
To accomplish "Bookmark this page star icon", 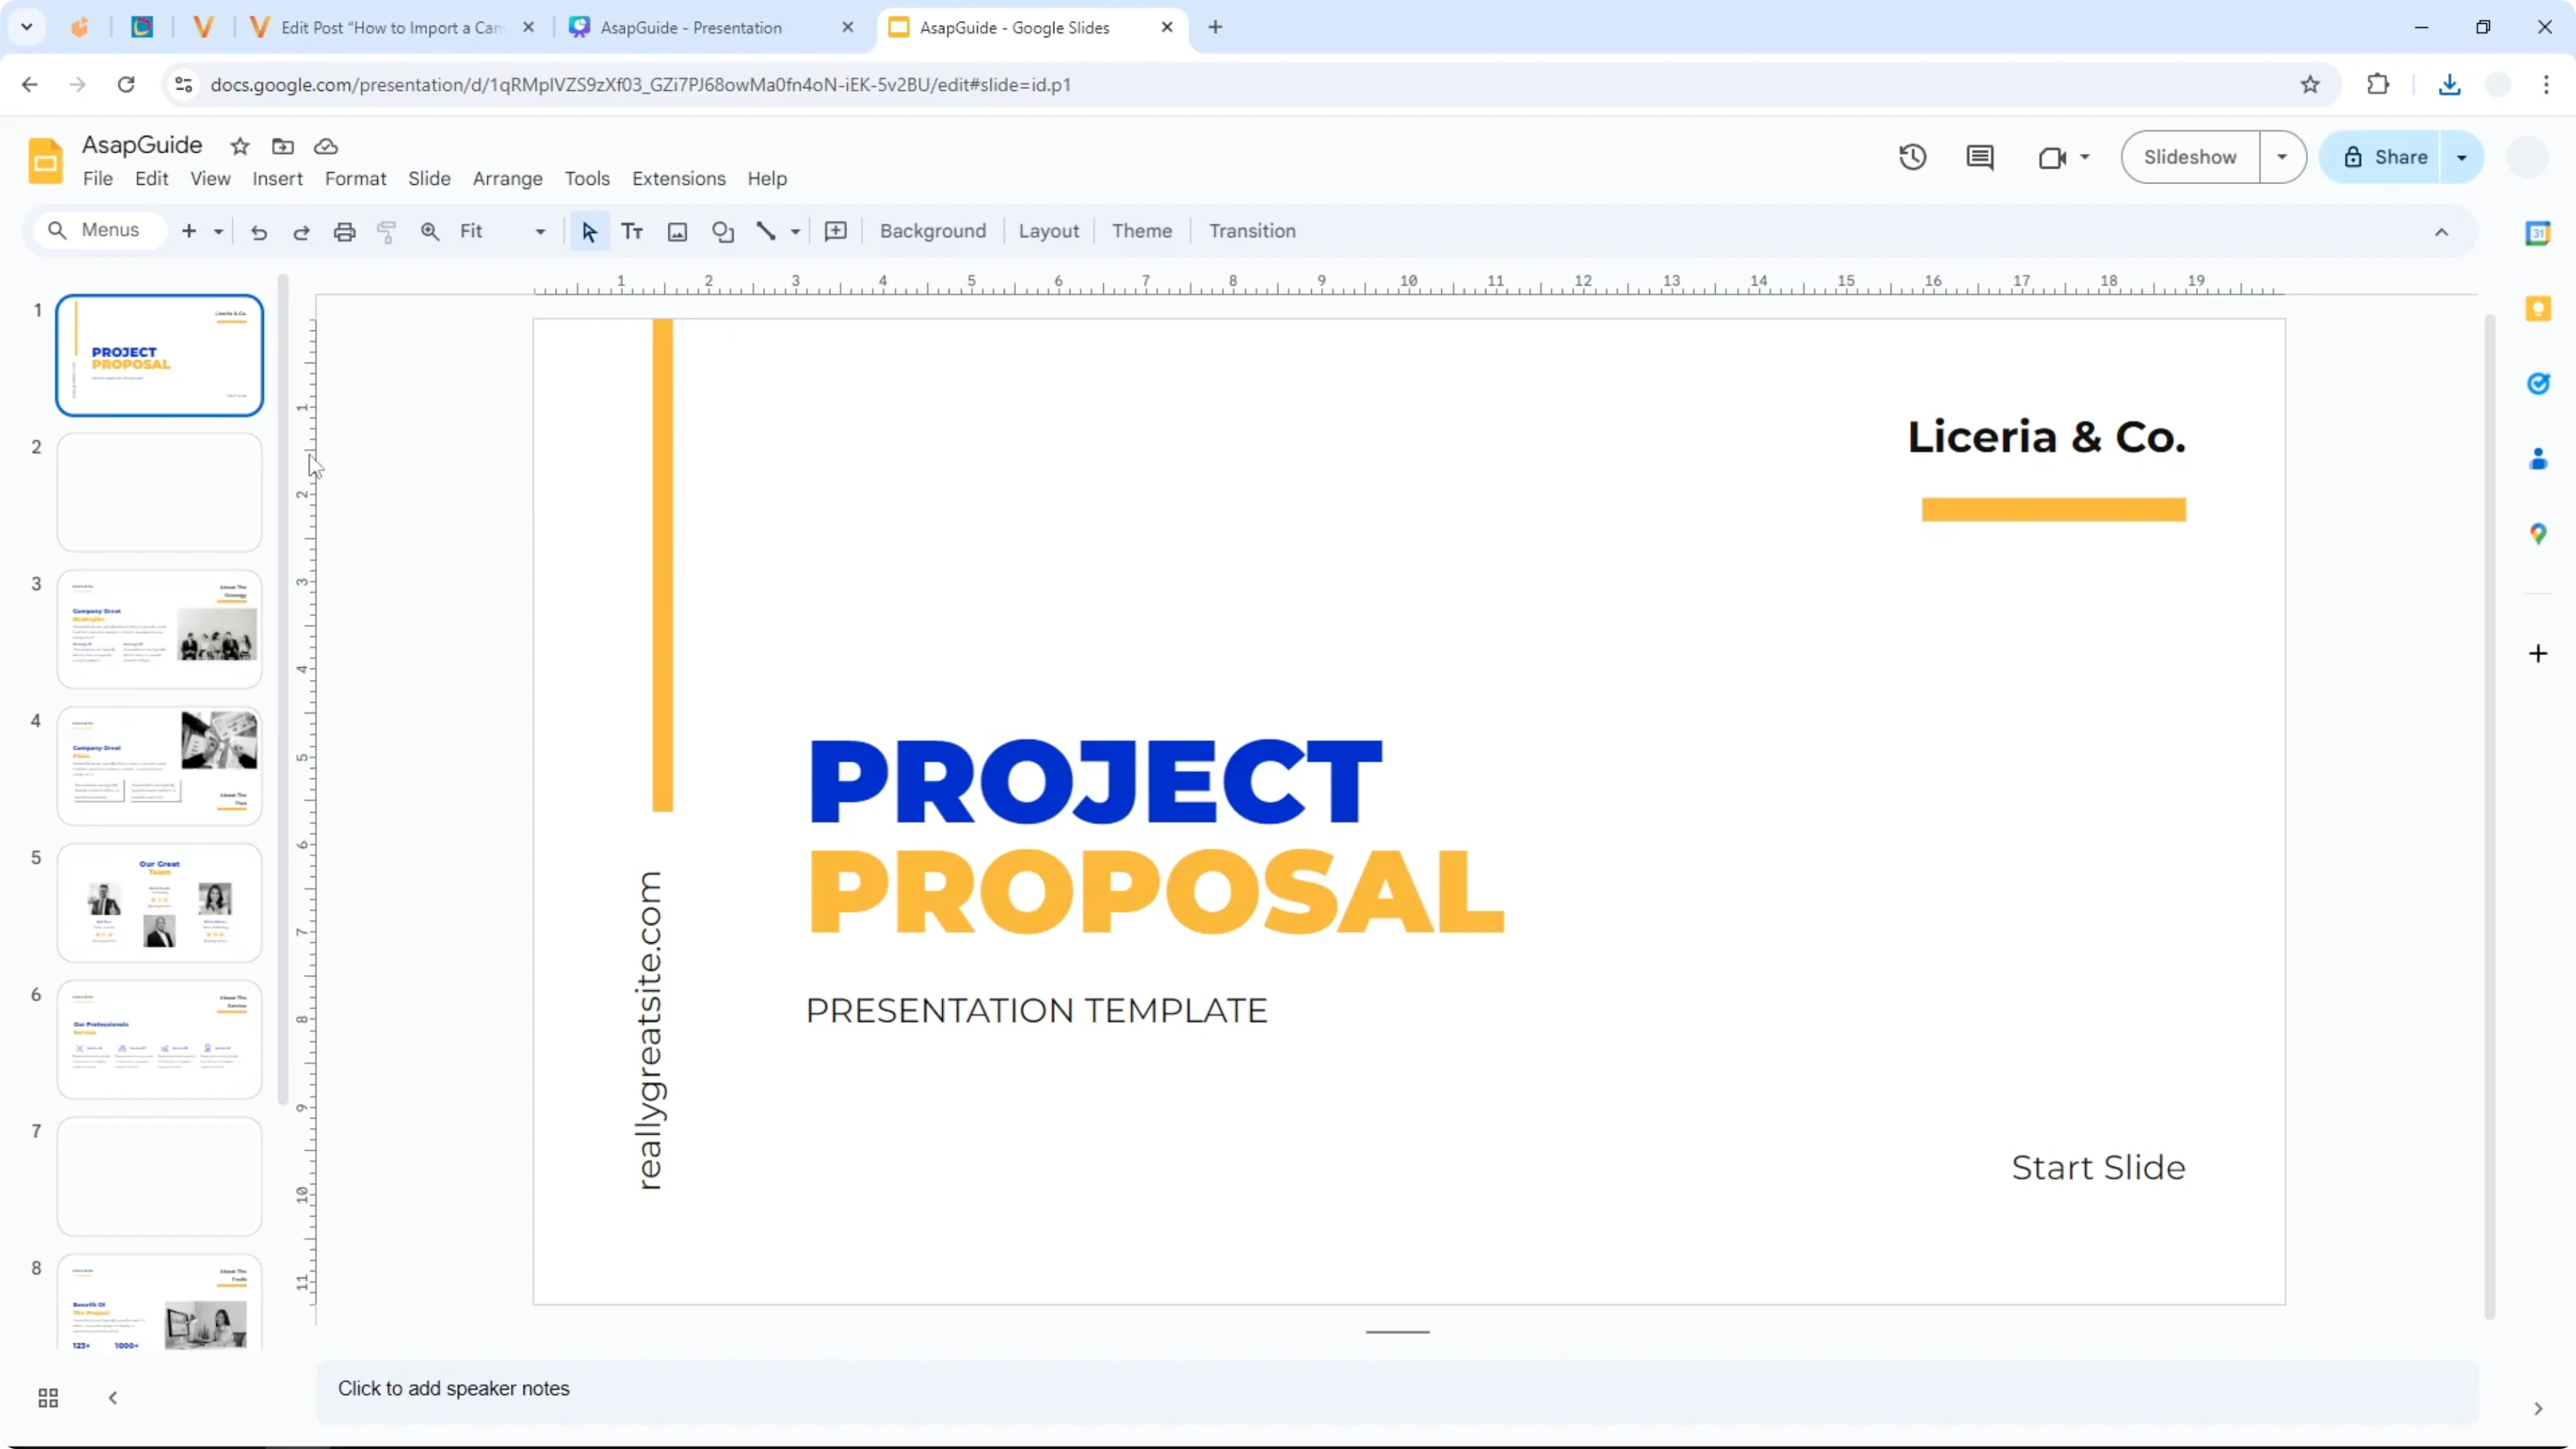I will [2310, 85].
